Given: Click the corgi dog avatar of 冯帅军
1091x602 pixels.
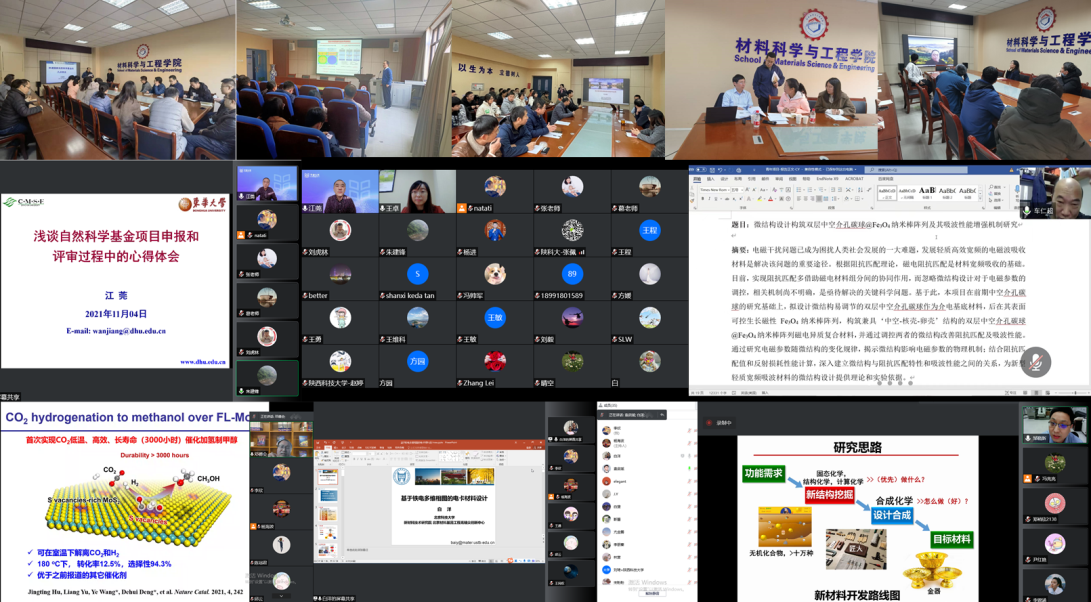Looking at the screenshot, I should tap(495, 274).
